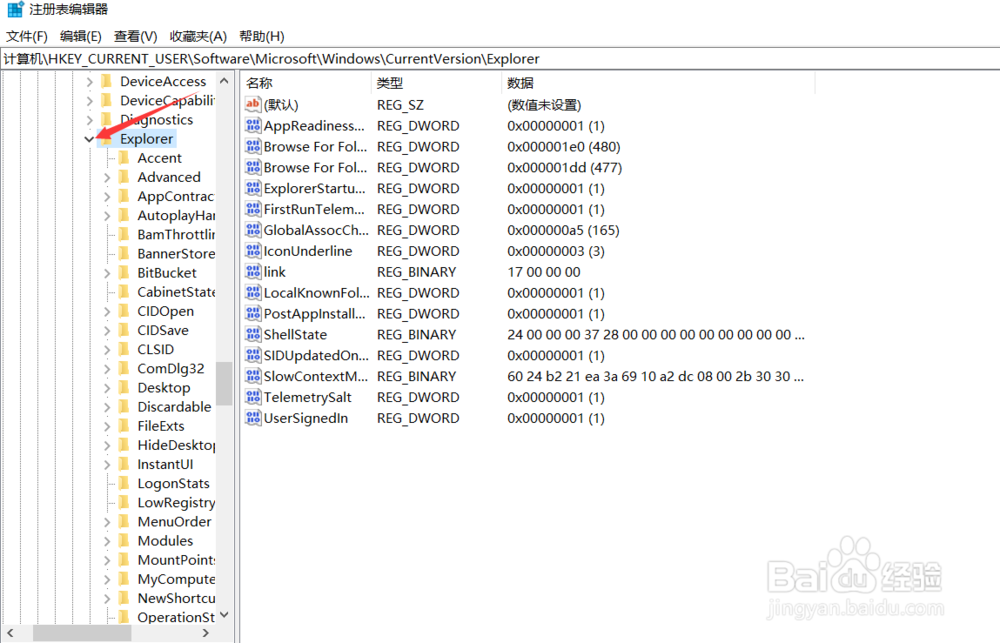Select the link binary value icon
Image resolution: width=1000 pixels, height=643 pixels.
pos(253,272)
